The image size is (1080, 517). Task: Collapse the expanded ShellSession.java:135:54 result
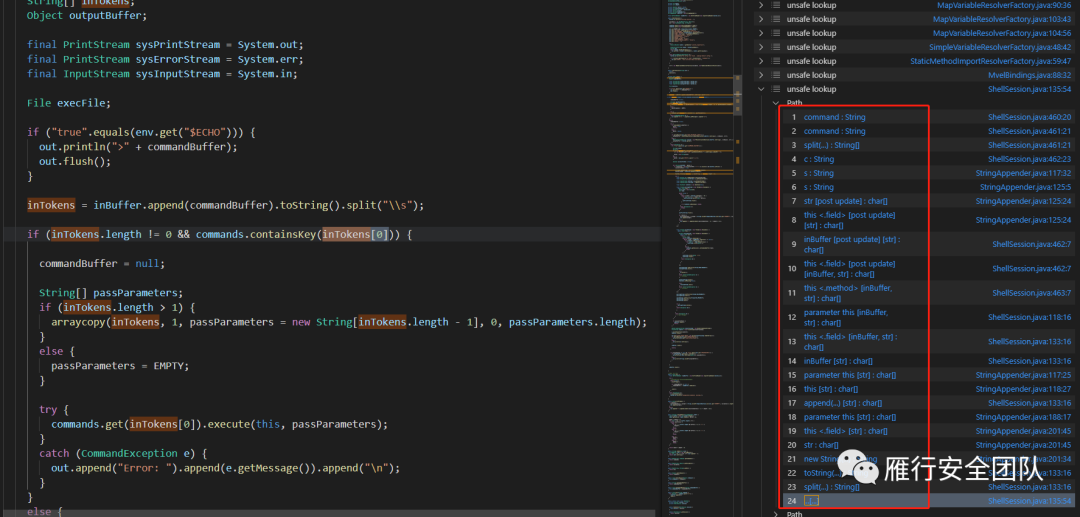click(x=760, y=89)
